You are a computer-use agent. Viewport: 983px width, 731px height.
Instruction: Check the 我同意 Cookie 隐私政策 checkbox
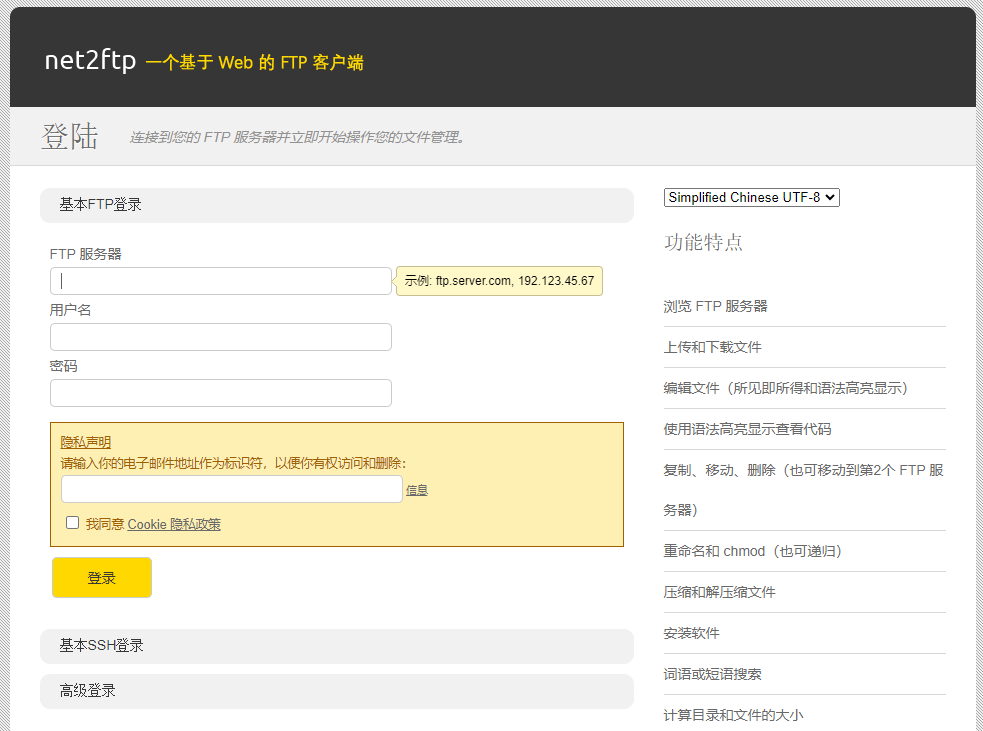point(73,523)
